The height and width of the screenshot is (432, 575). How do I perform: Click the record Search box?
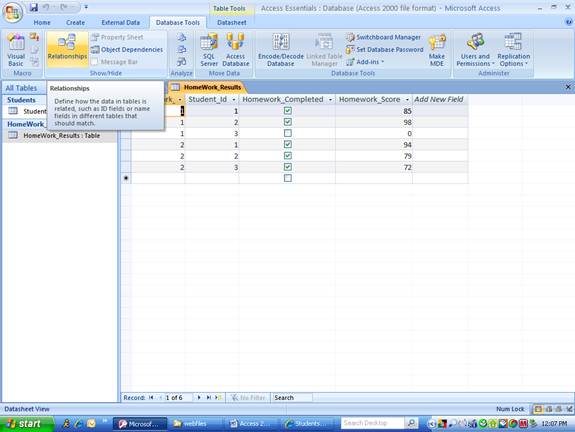(292, 398)
